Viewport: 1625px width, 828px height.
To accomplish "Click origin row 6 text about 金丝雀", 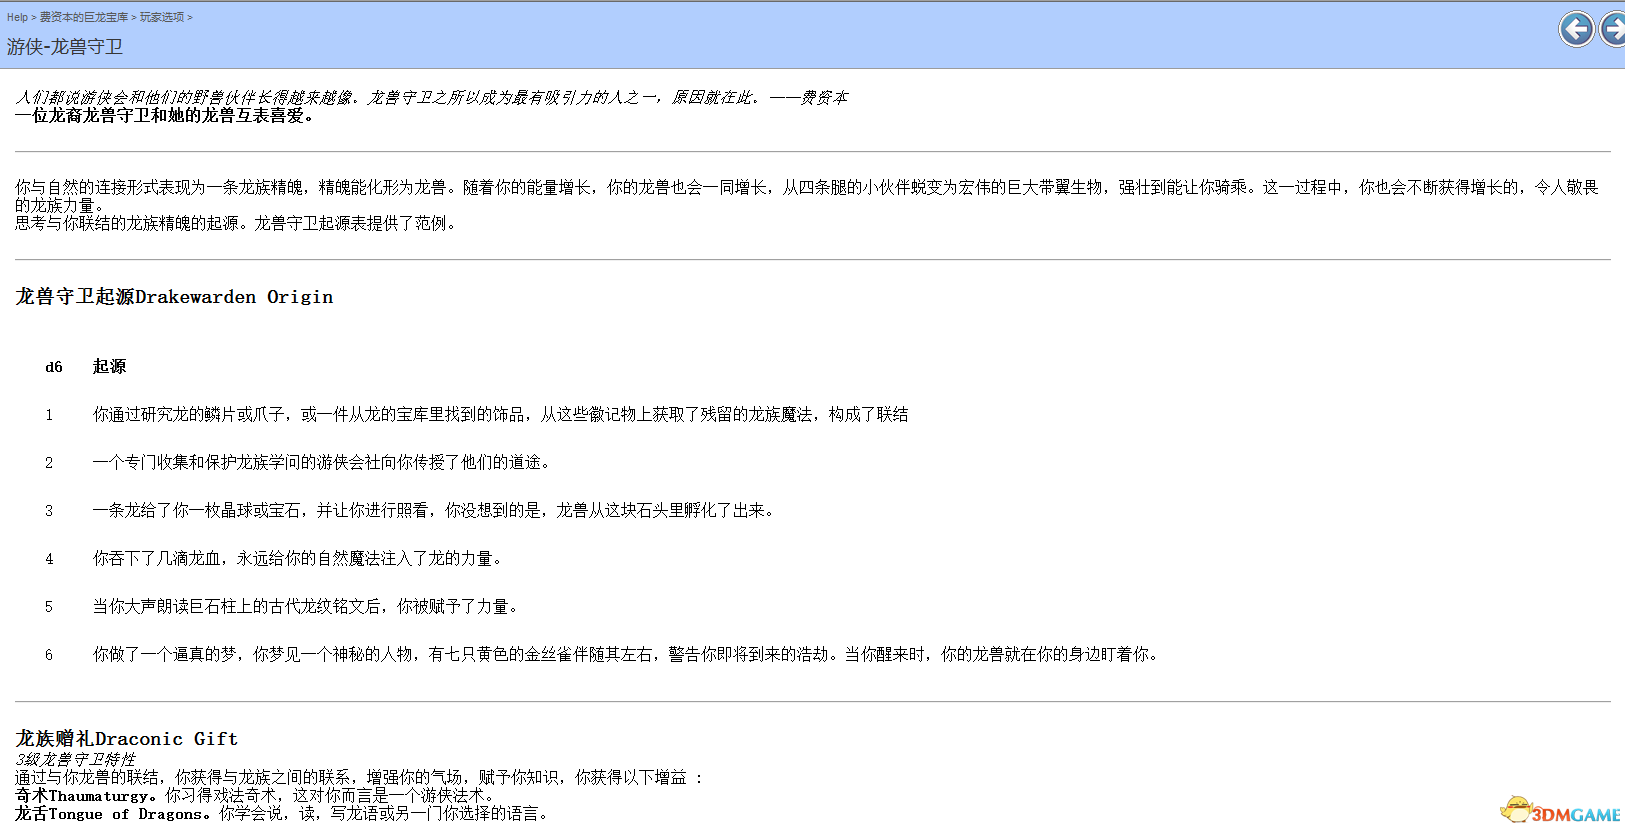I will point(626,655).
